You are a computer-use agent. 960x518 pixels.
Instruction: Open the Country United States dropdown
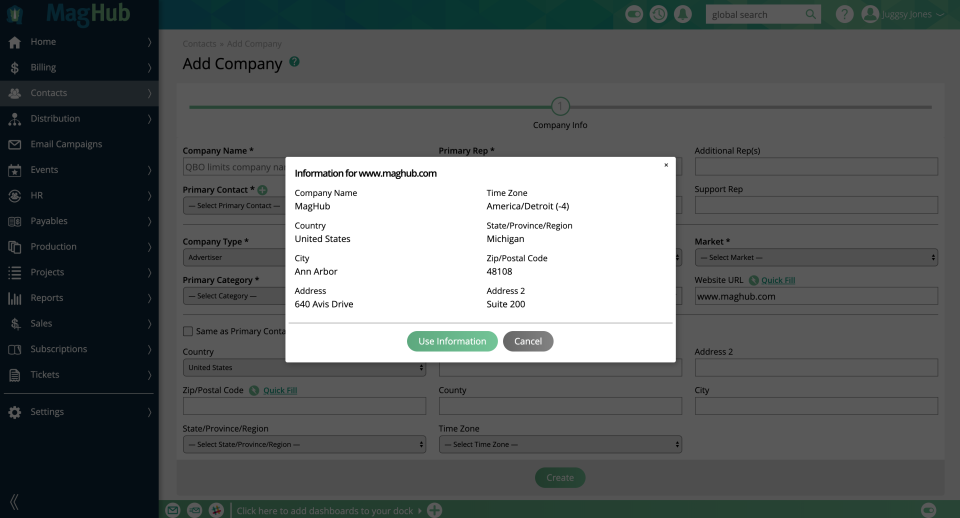[x=304, y=367]
